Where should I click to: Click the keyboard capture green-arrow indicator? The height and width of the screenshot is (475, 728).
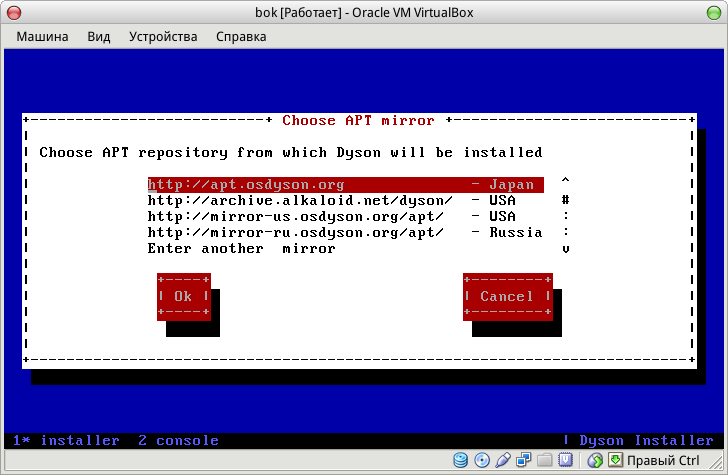(x=615, y=460)
